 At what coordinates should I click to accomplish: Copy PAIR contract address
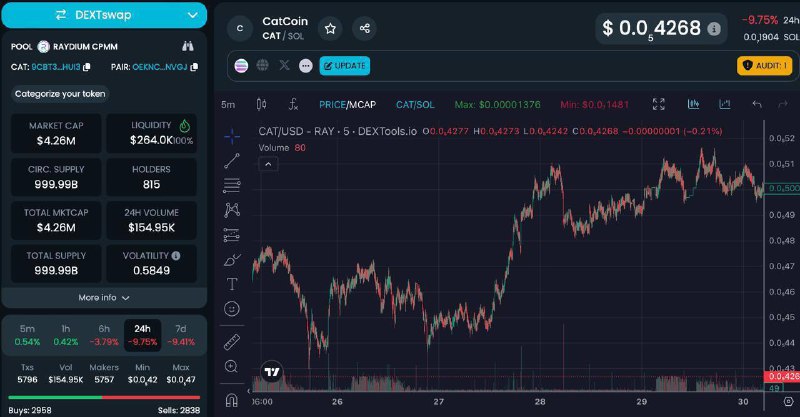194,67
